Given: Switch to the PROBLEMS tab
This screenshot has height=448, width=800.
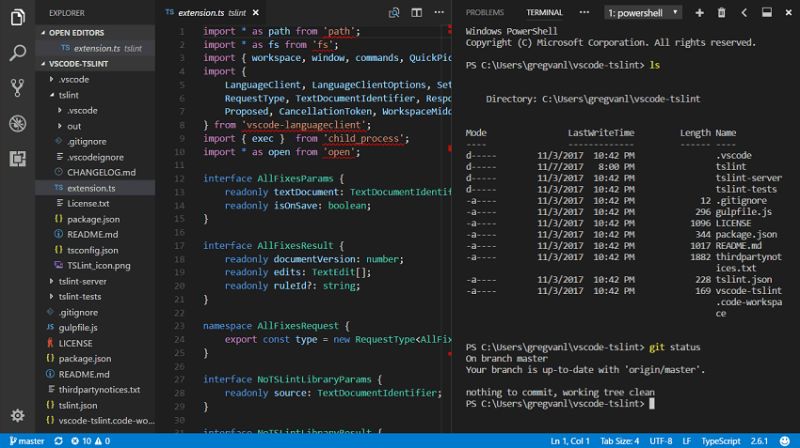Looking at the screenshot, I should click(484, 12).
